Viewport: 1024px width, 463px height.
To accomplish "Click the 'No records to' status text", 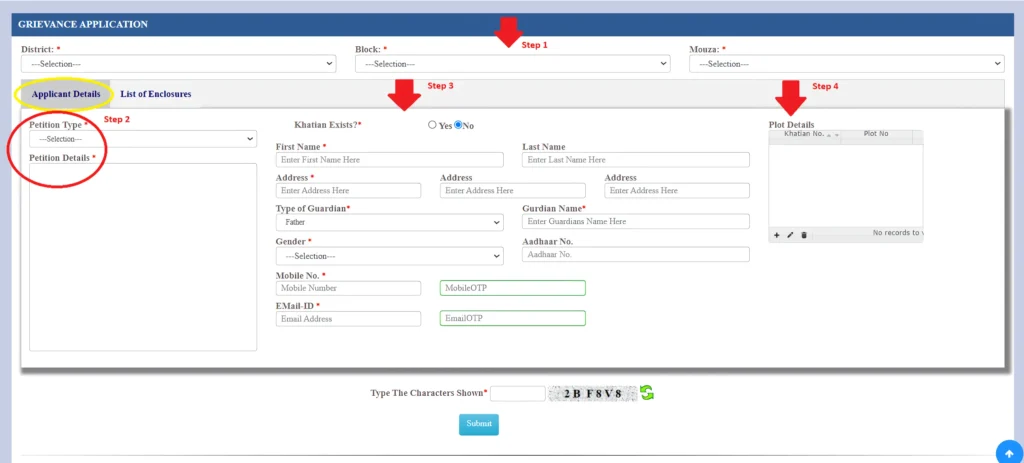I will tap(897, 233).
